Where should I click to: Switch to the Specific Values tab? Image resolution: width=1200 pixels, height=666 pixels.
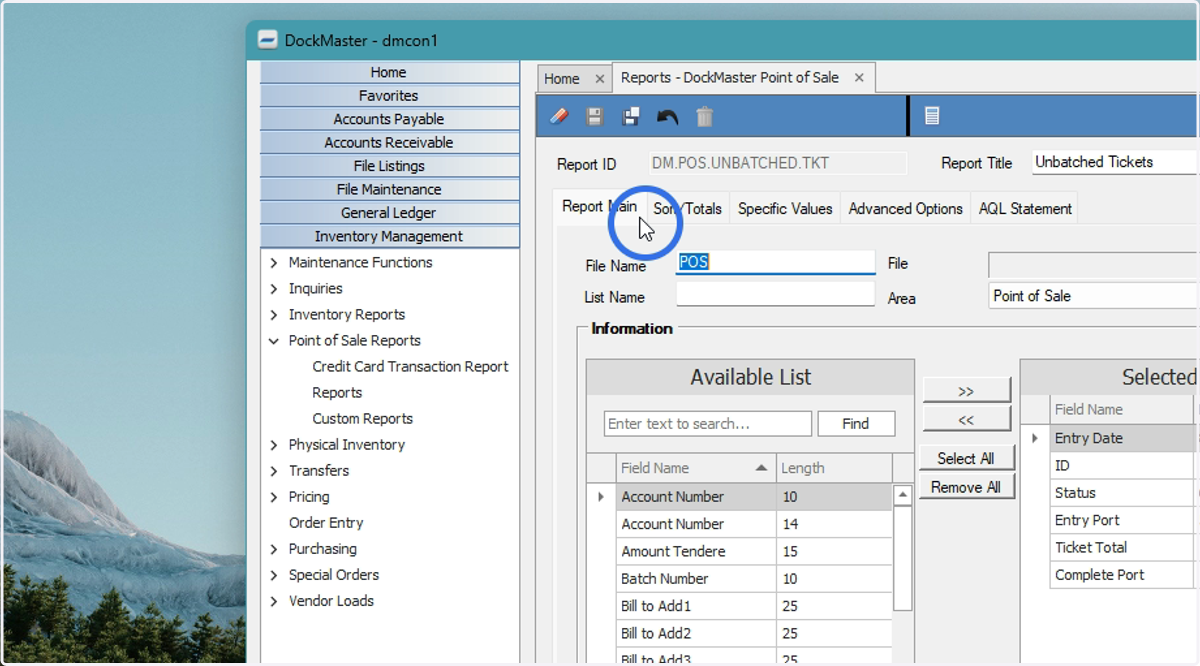(785, 209)
